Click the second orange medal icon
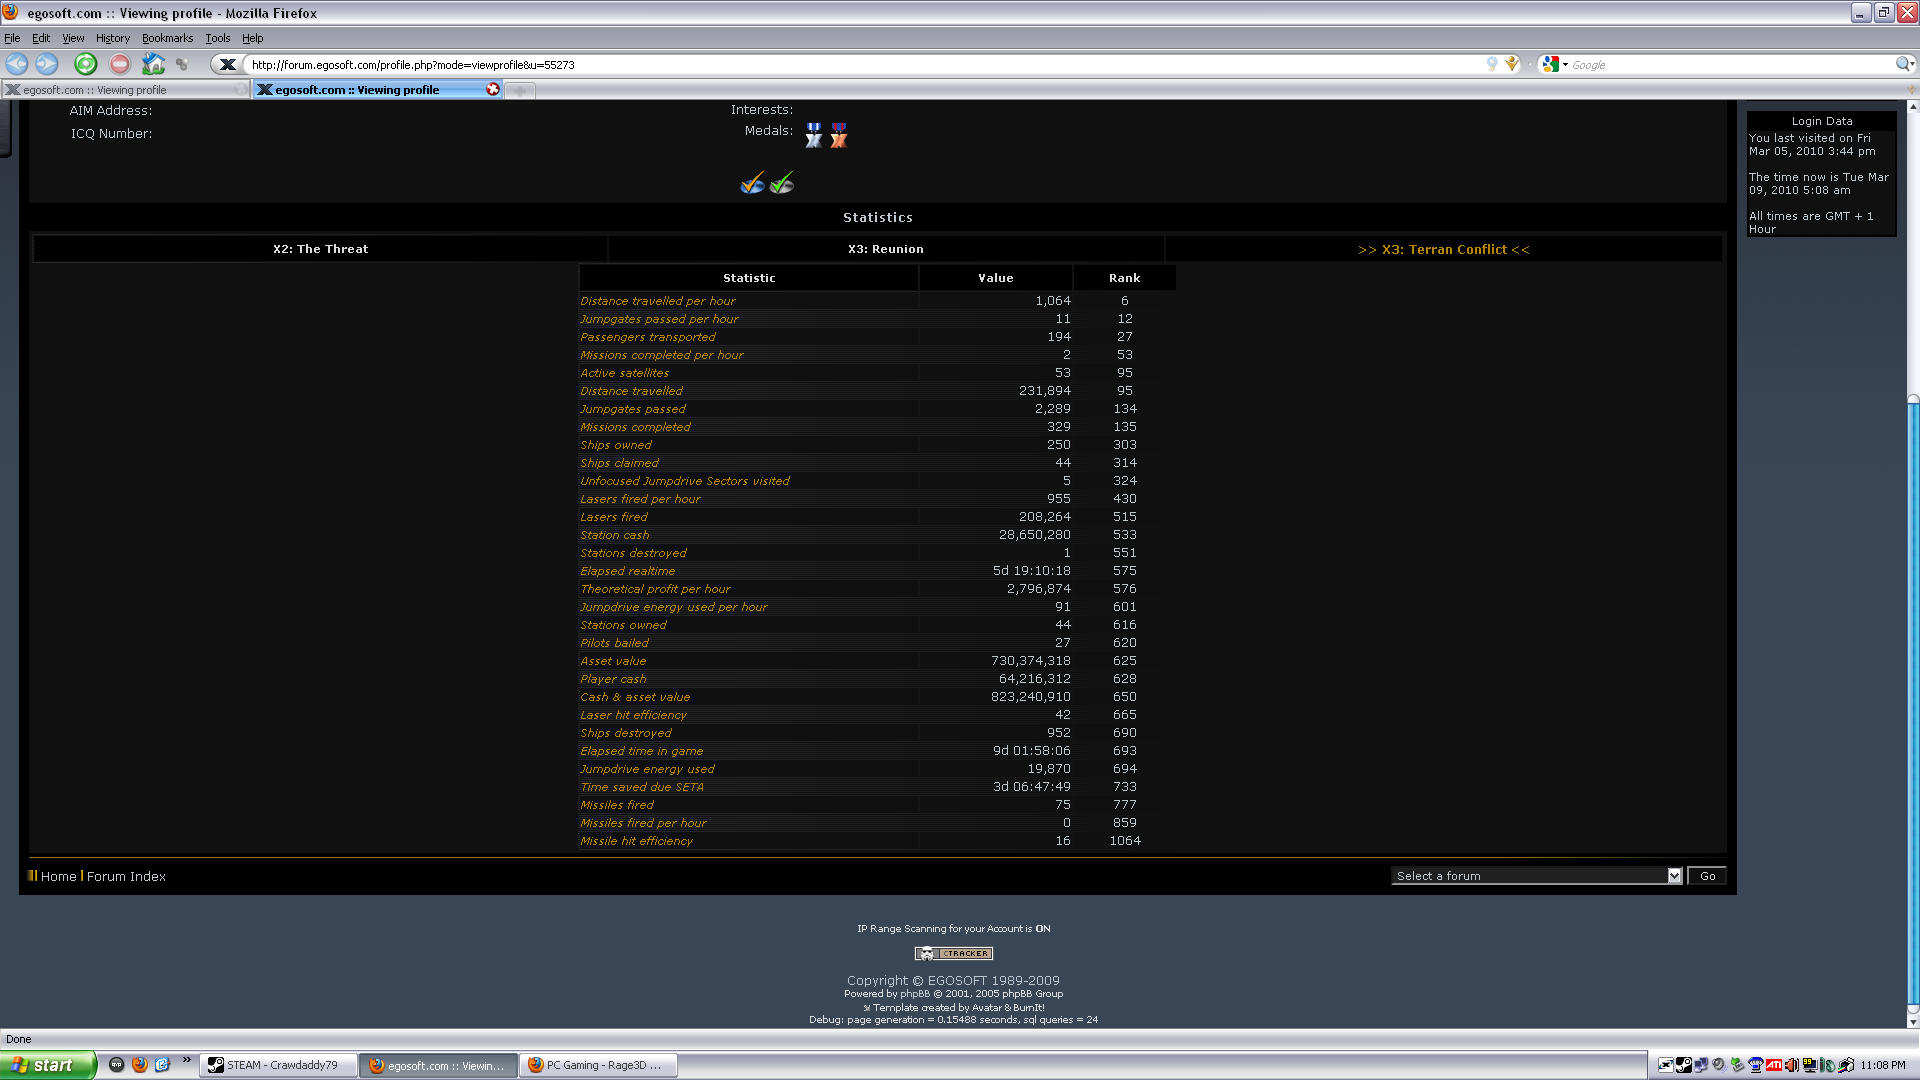Screen dimensions: 1920x1080 pos(839,135)
